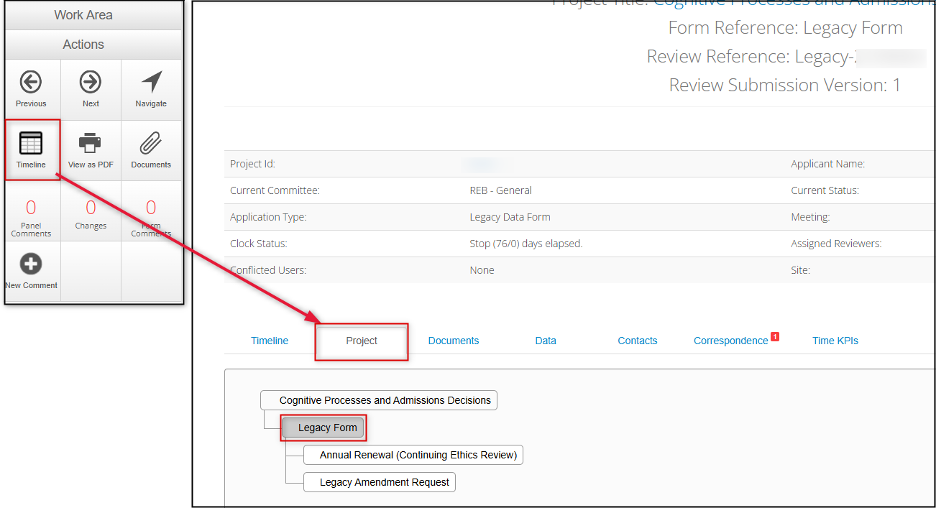Open the Documents paperclip icon

(150, 143)
